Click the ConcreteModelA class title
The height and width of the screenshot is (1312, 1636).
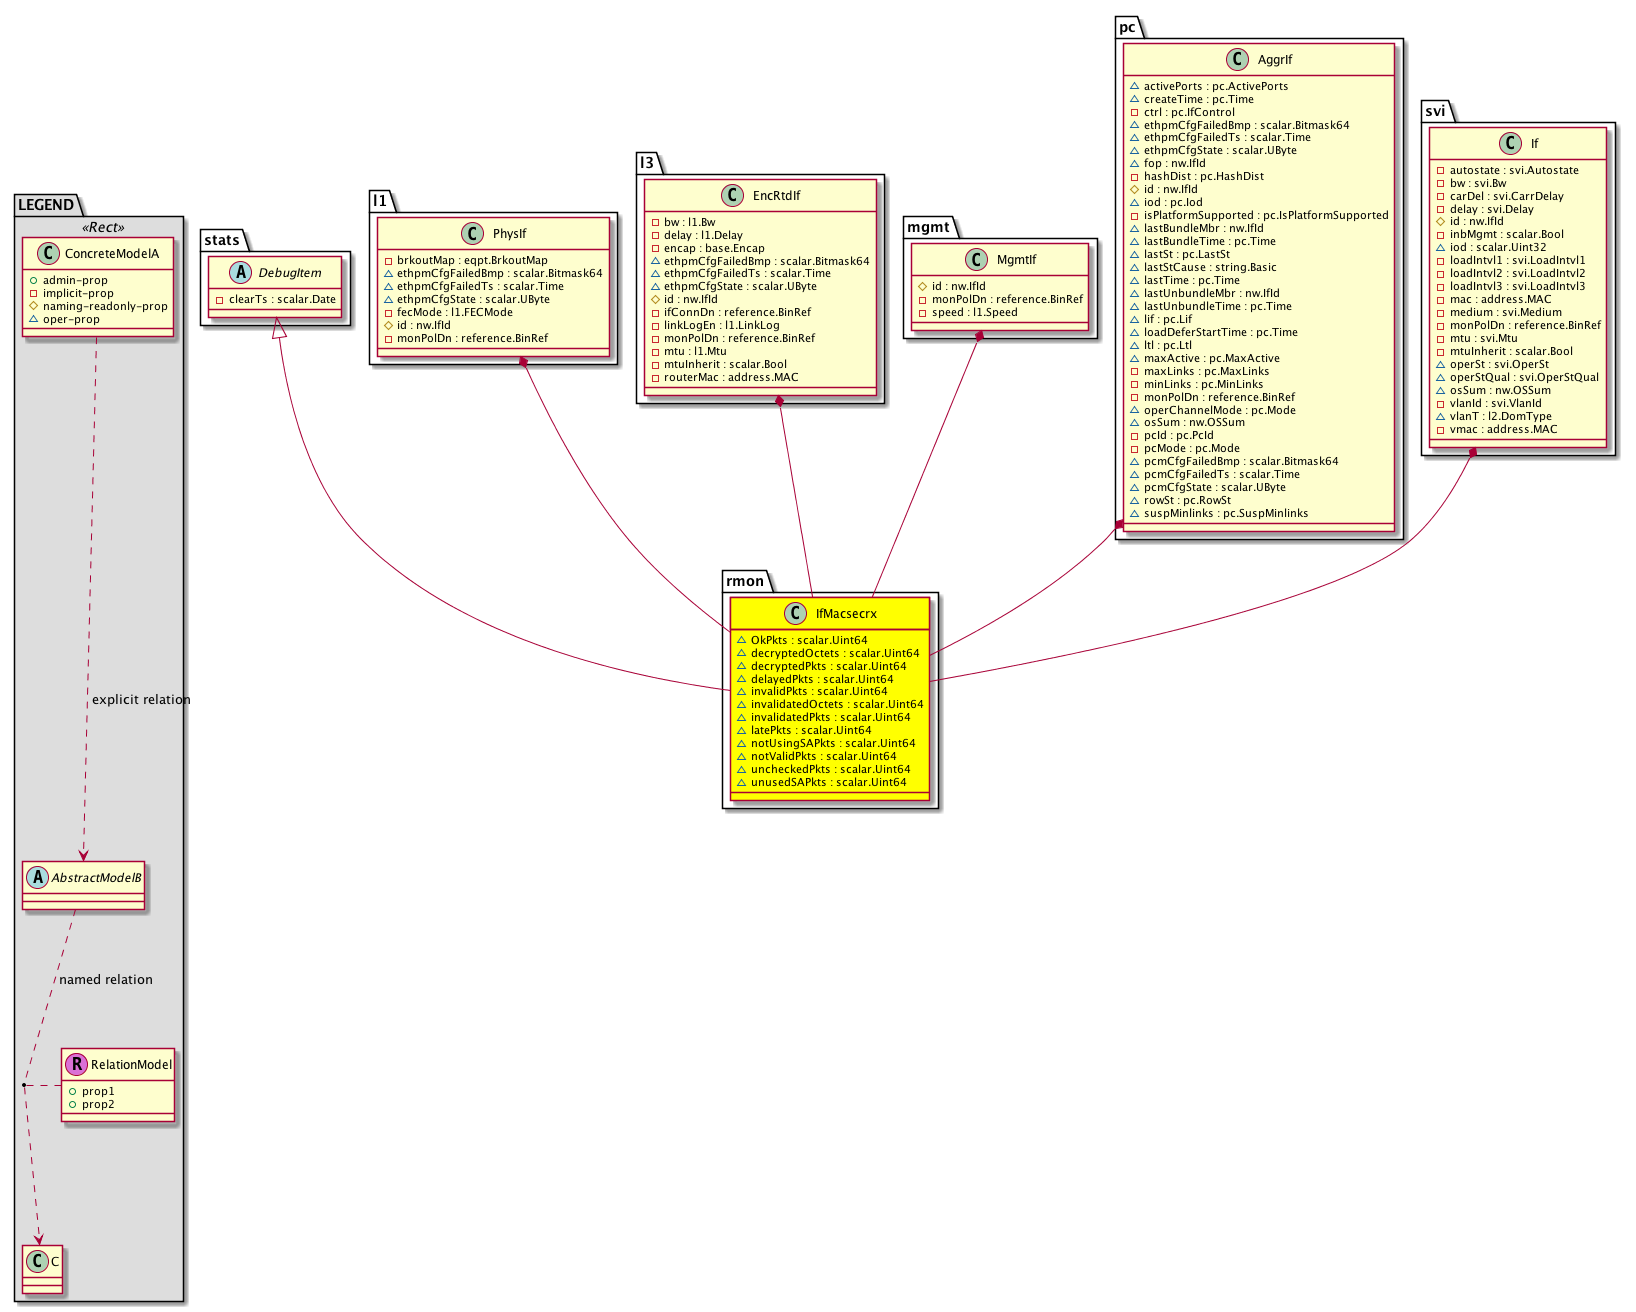(112, 253)
